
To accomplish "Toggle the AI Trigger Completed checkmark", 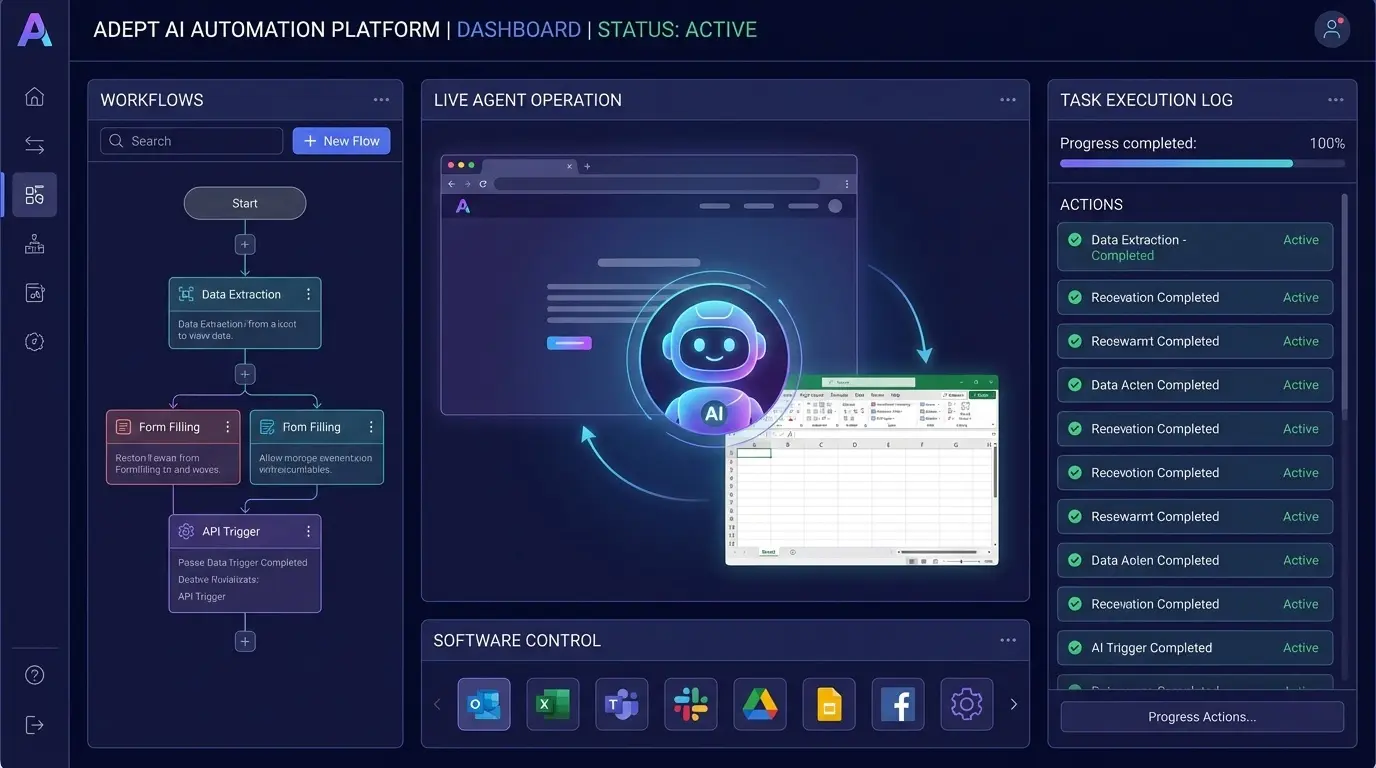I will (x=1075, y=648).
